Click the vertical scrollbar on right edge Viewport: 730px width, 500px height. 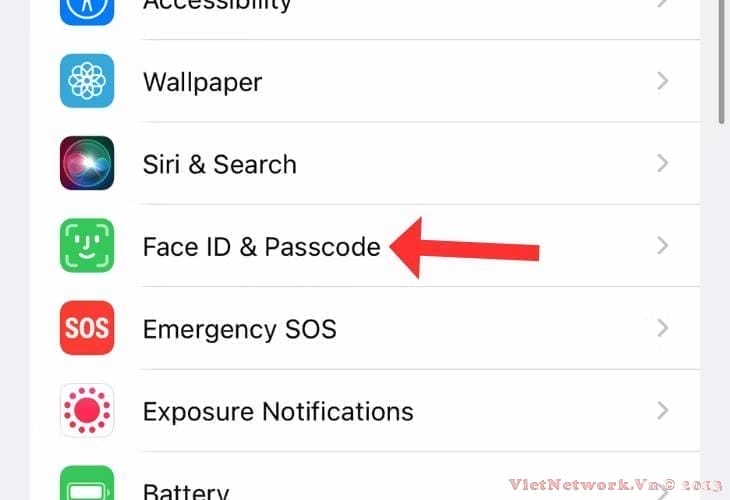tap(721, 60)
